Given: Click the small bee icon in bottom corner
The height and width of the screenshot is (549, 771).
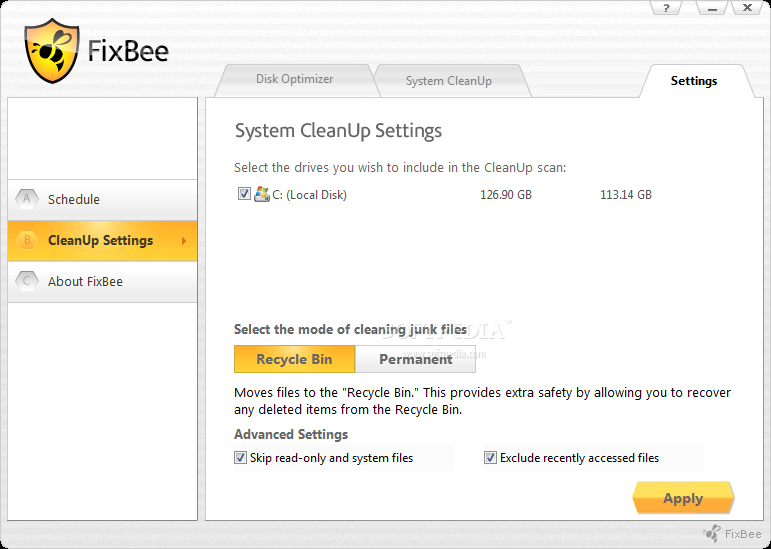Looking at the screenshot, I should point(712,533).
